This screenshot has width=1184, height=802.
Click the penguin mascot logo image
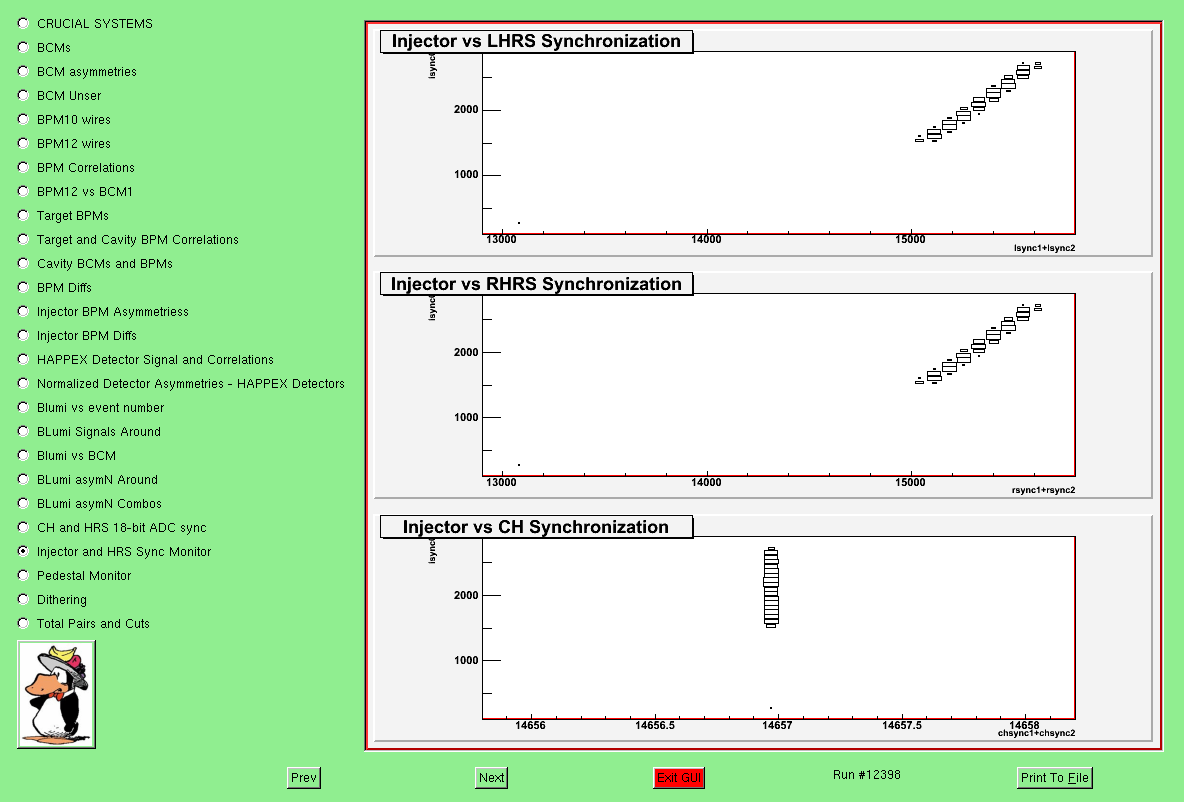coord(57,695)
